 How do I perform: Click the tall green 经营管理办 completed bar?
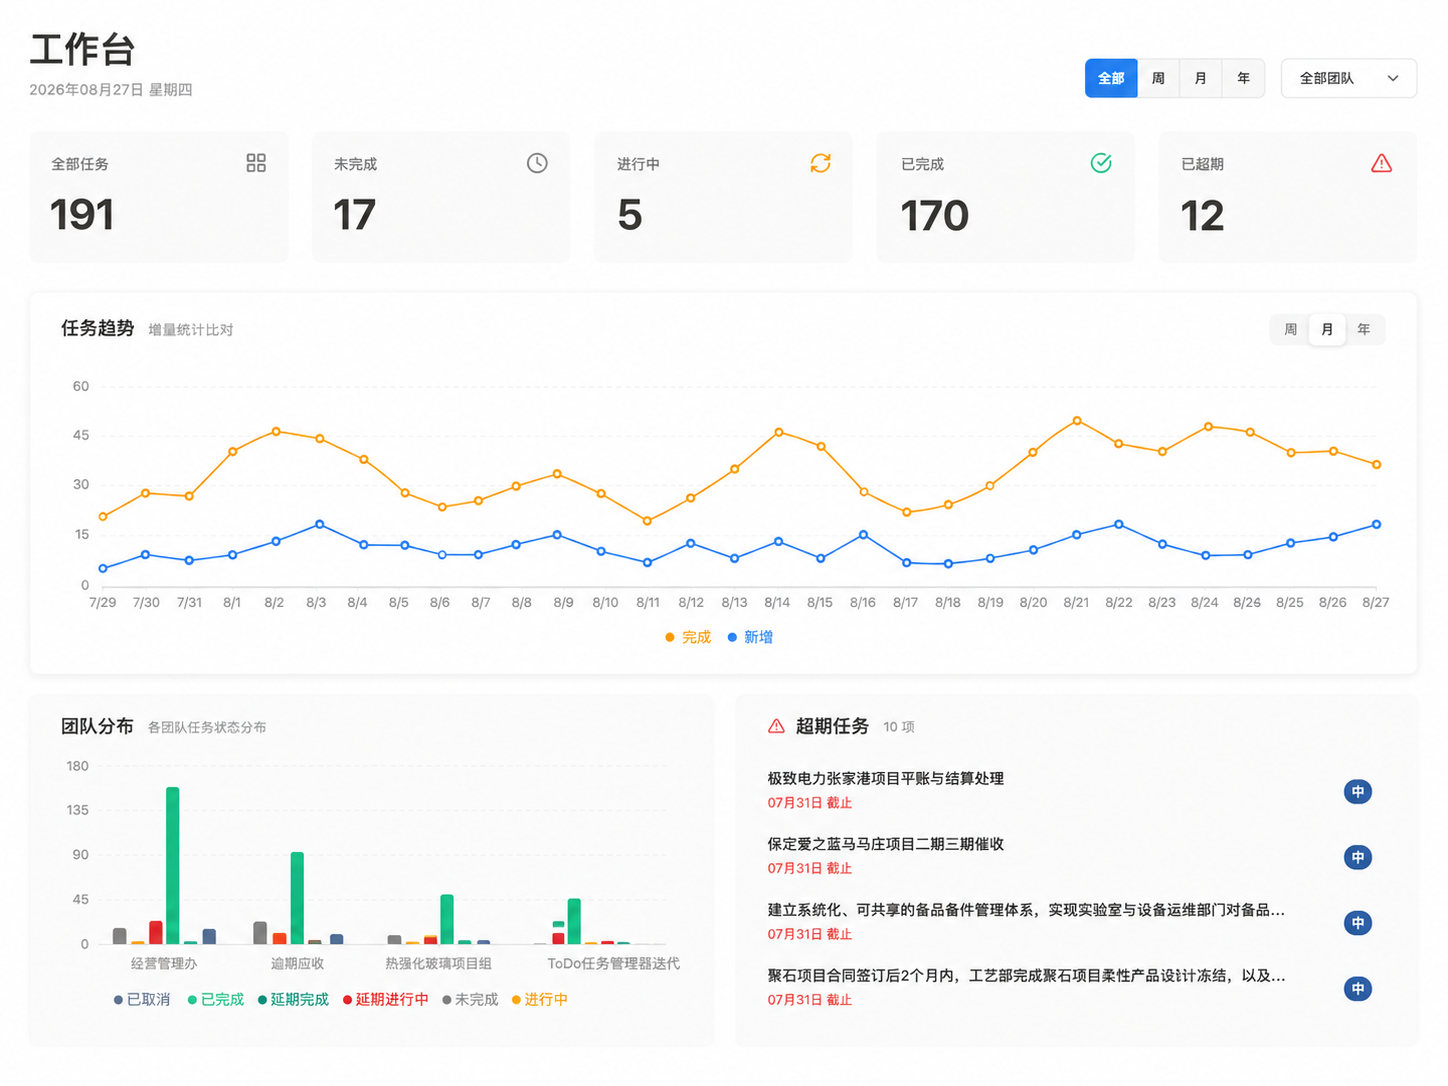[x=172, y=866]
